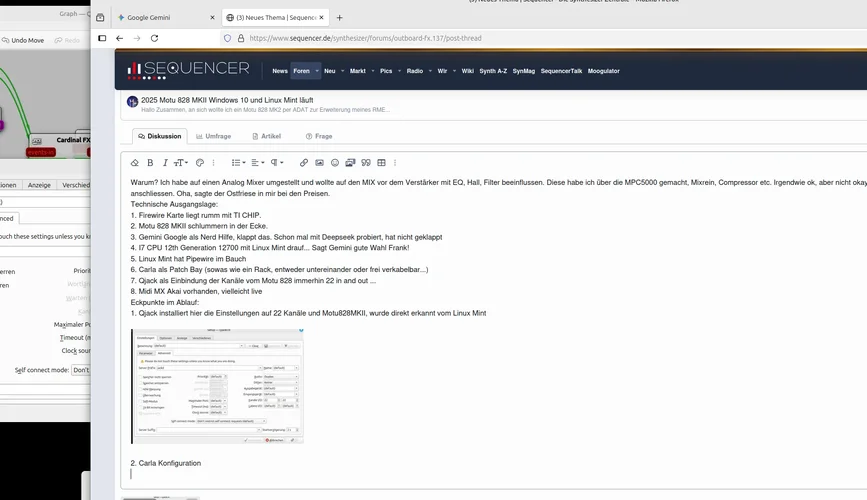Expand the Radio submenu arrow
The image size is (867, 500).
point(430,71)
